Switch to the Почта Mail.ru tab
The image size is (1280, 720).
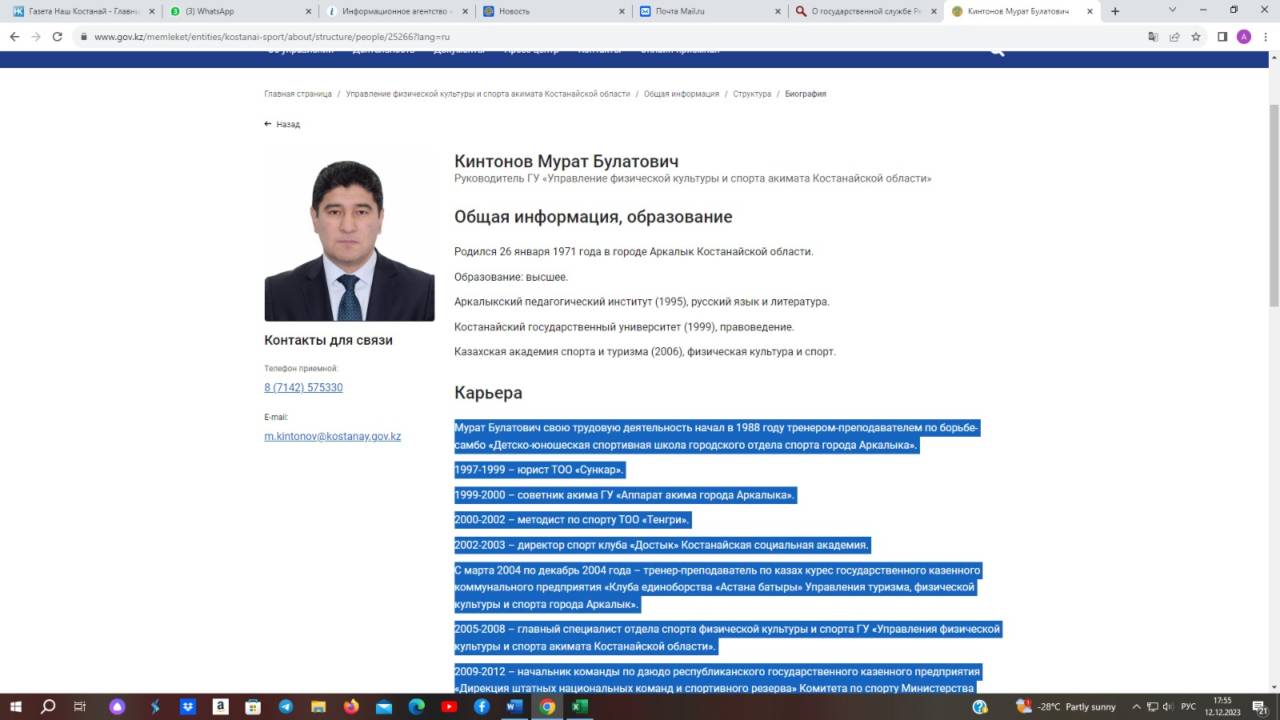pos(708,11)
